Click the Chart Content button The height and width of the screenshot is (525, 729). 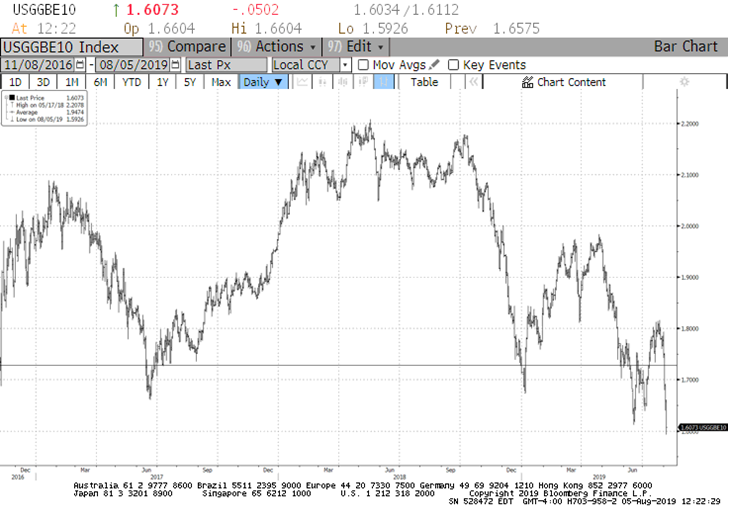564,82
